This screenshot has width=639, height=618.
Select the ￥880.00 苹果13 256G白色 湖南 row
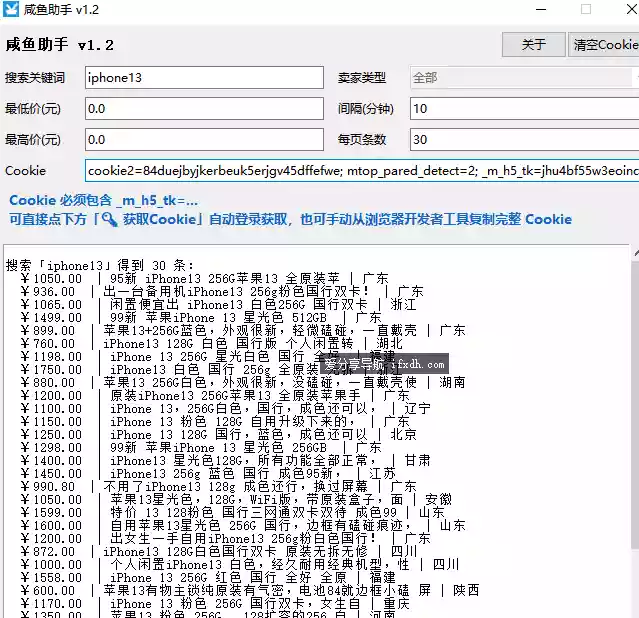[x=243, y=382]
